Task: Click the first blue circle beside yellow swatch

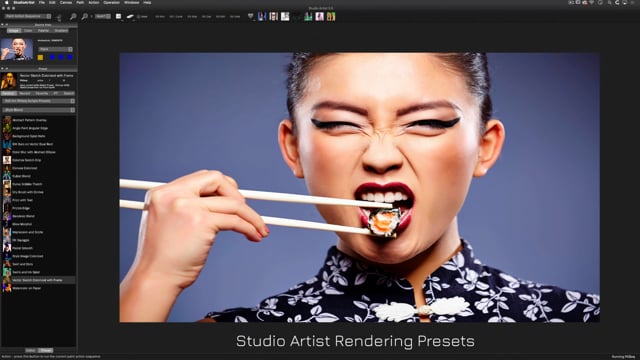Action: [52, 58]
